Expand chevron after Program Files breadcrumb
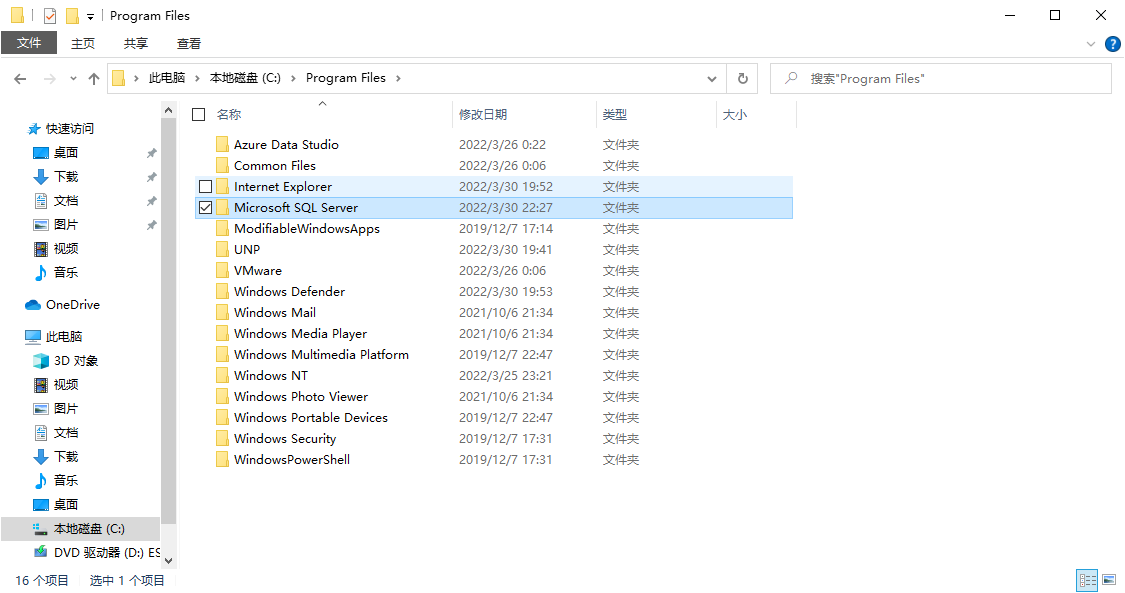The image size is (1125, 593). 398,78
